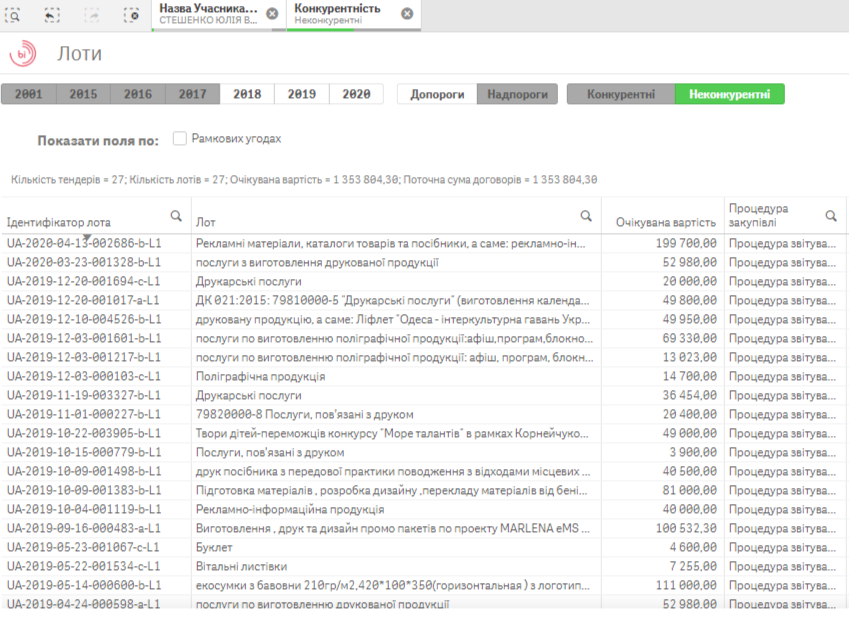
Task: Click lot ID UA-2019-10-09-001498-b-L1
Action: (84, 471)
